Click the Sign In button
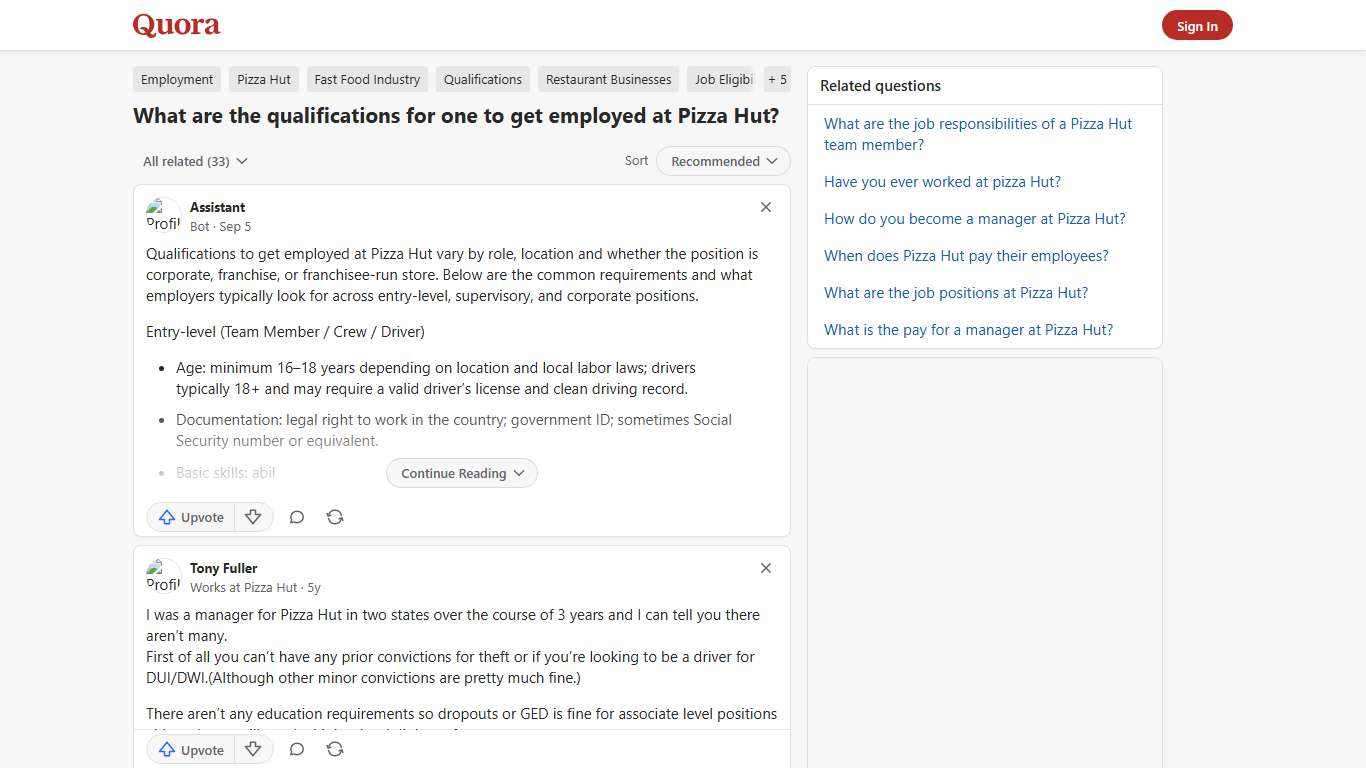Viewport: 1366px width, 768px height. pos(1197,25)
